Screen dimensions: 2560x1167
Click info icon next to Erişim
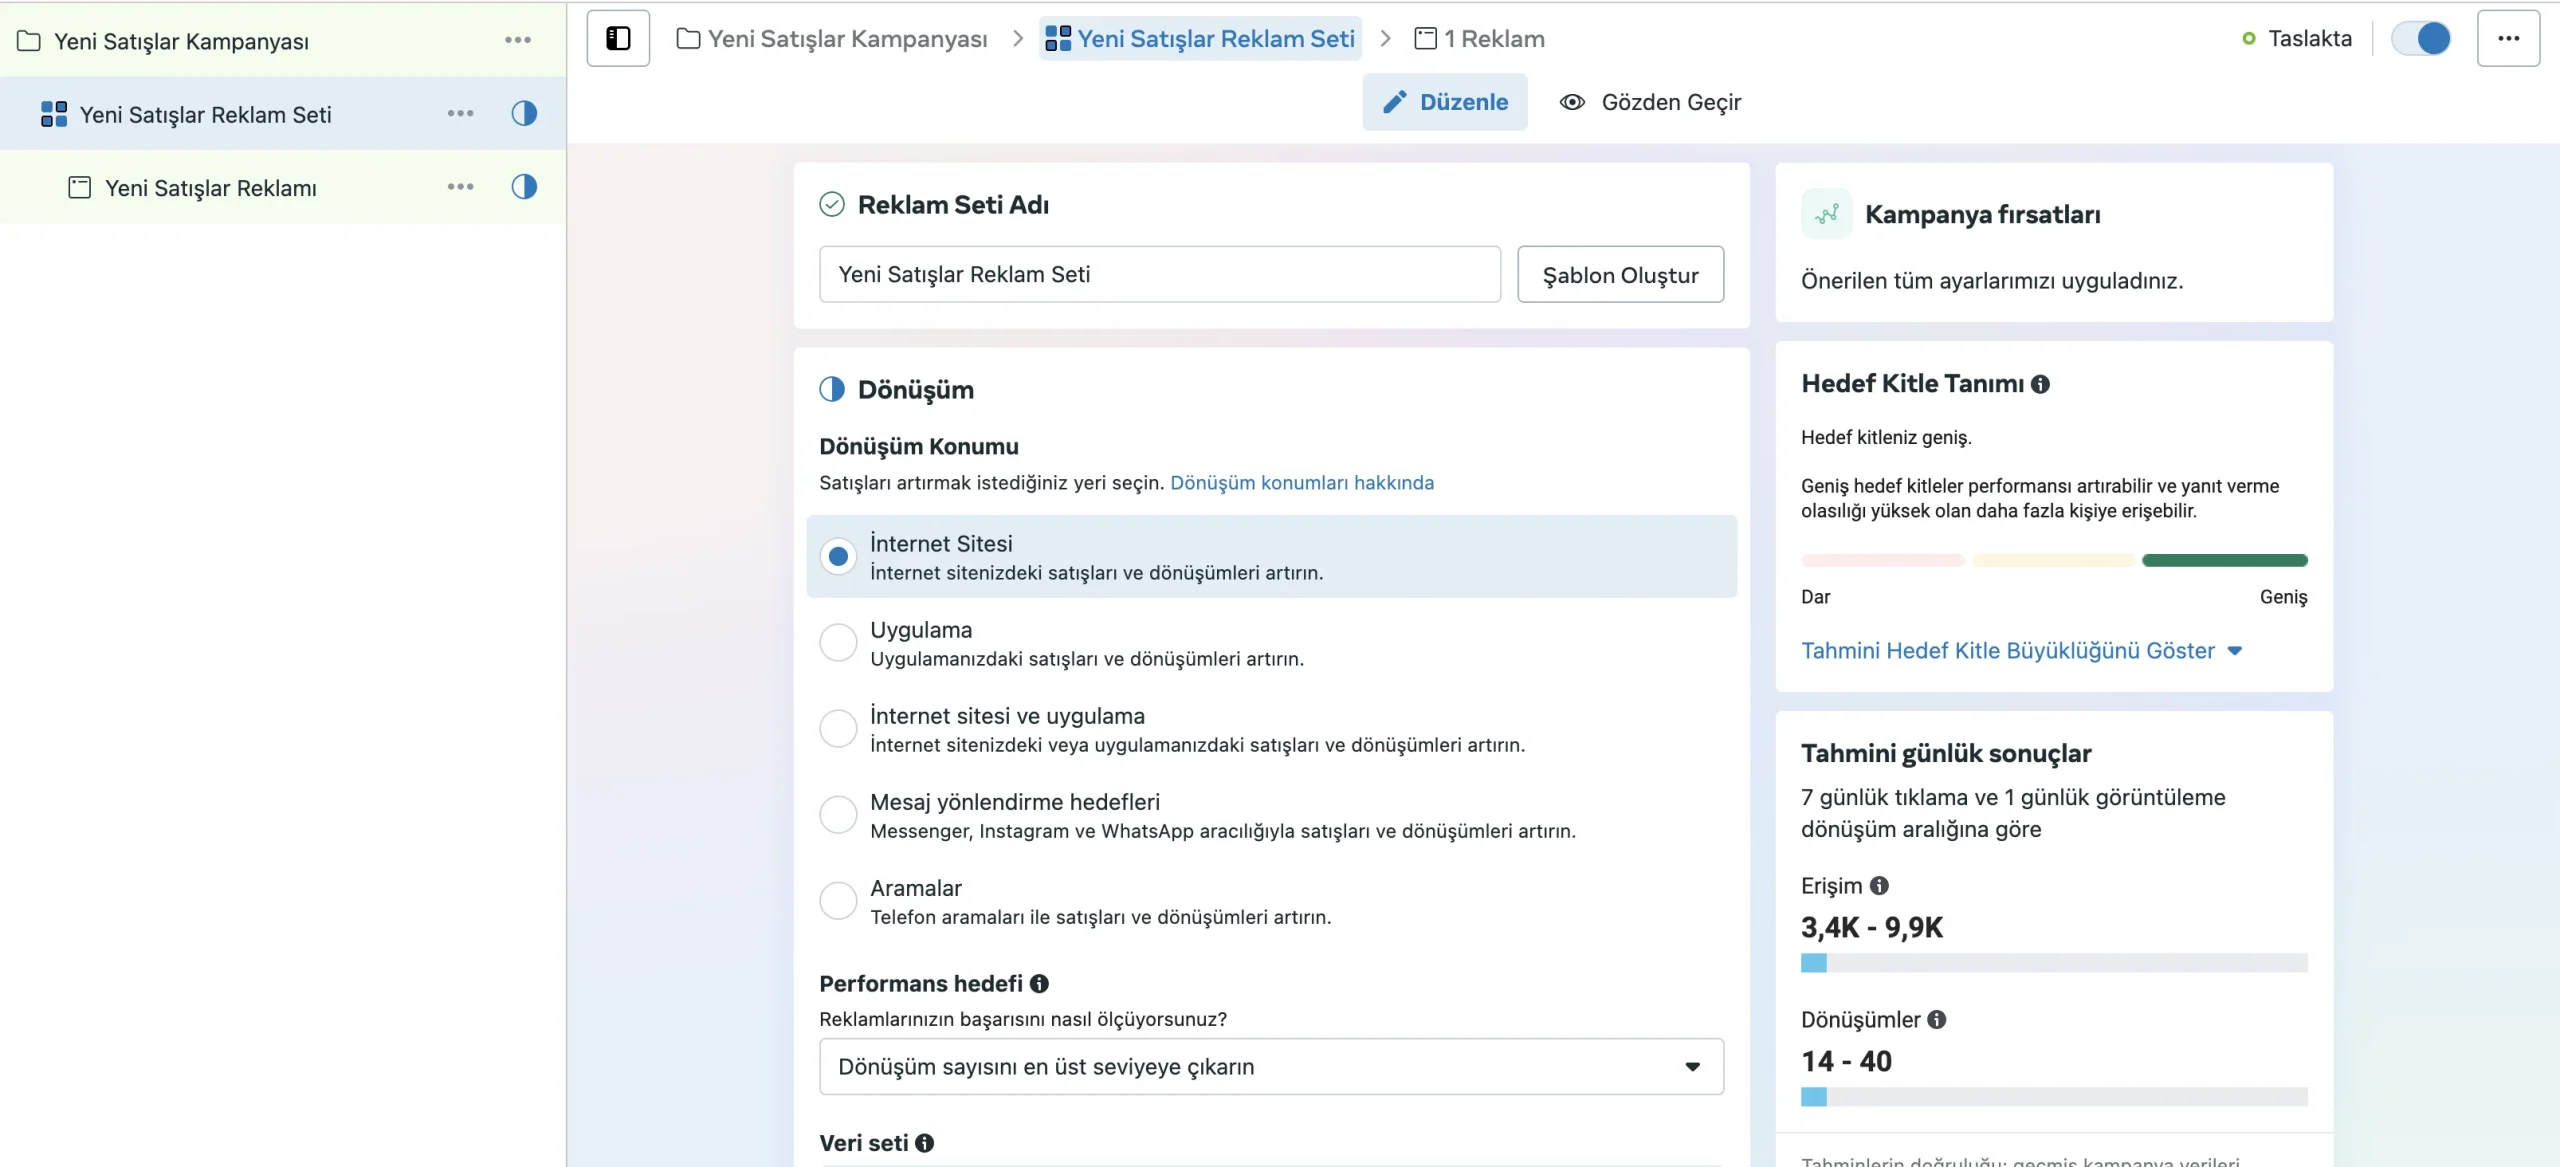tap(1879, 886)
